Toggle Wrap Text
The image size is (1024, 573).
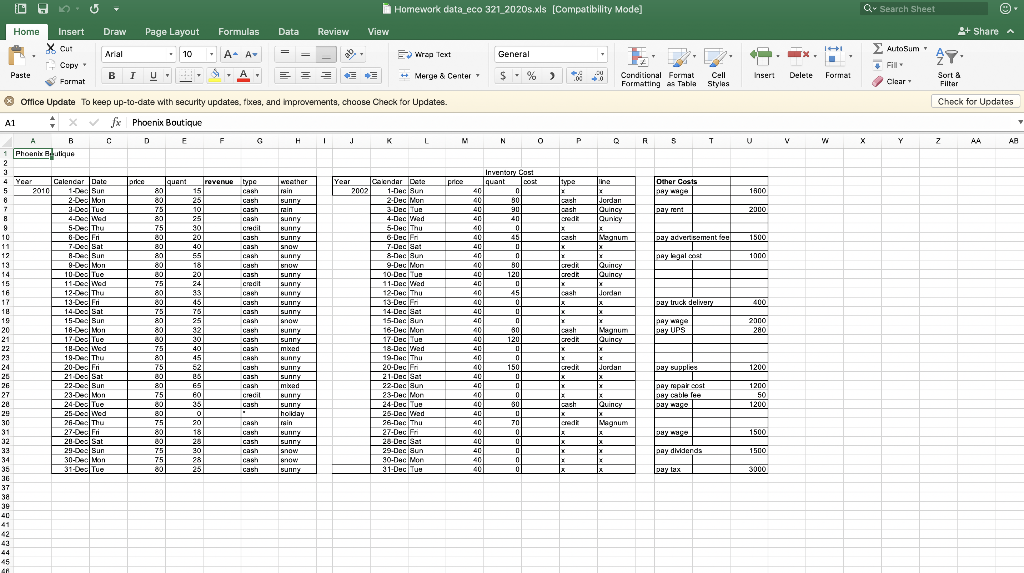pos(424,54)
